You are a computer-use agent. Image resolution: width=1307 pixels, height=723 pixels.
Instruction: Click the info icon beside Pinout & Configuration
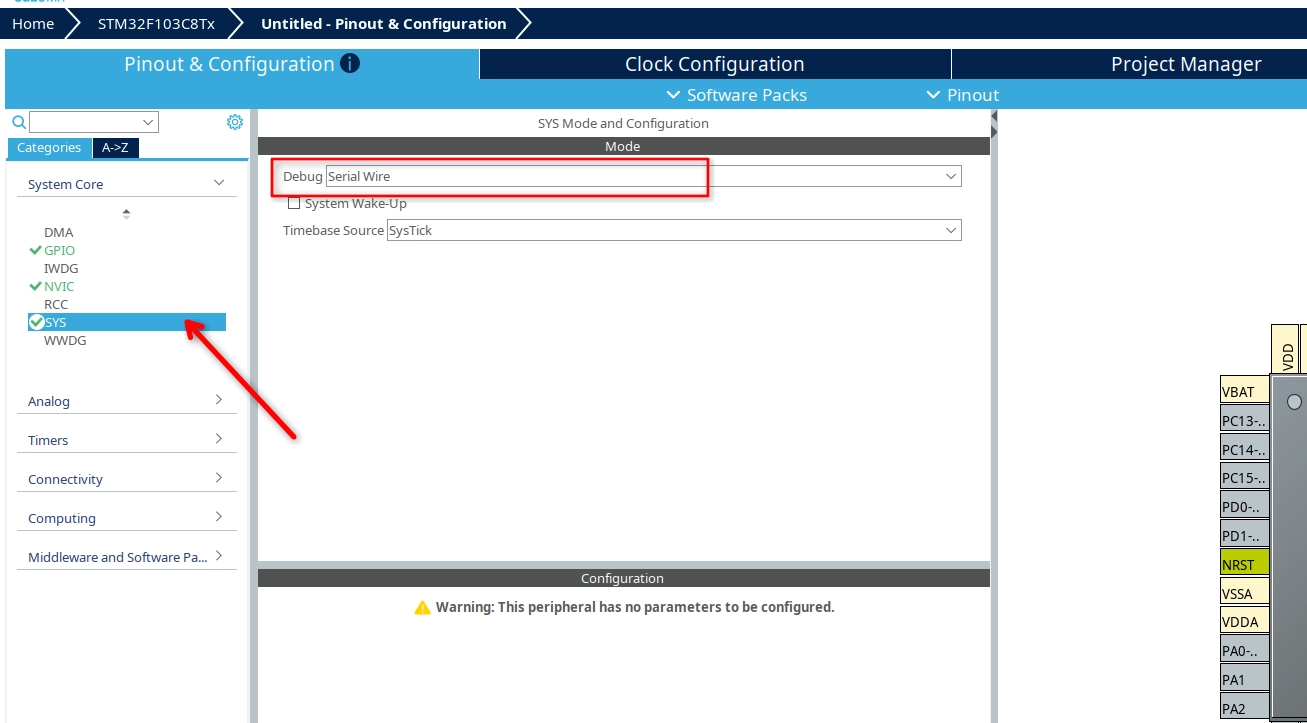point(350,64)
